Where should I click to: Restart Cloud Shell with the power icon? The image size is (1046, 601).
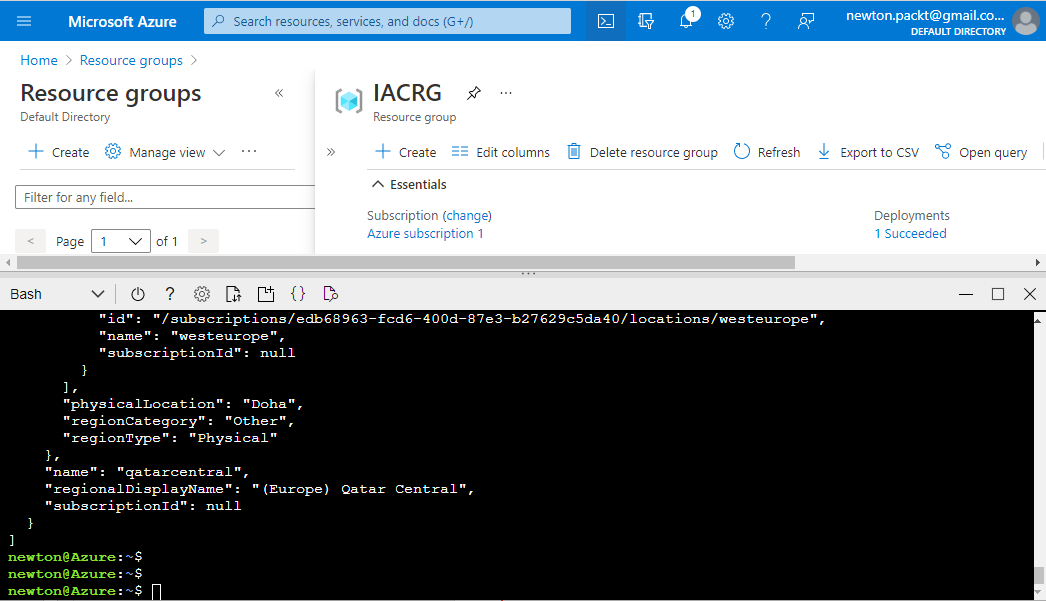[138, 294]
